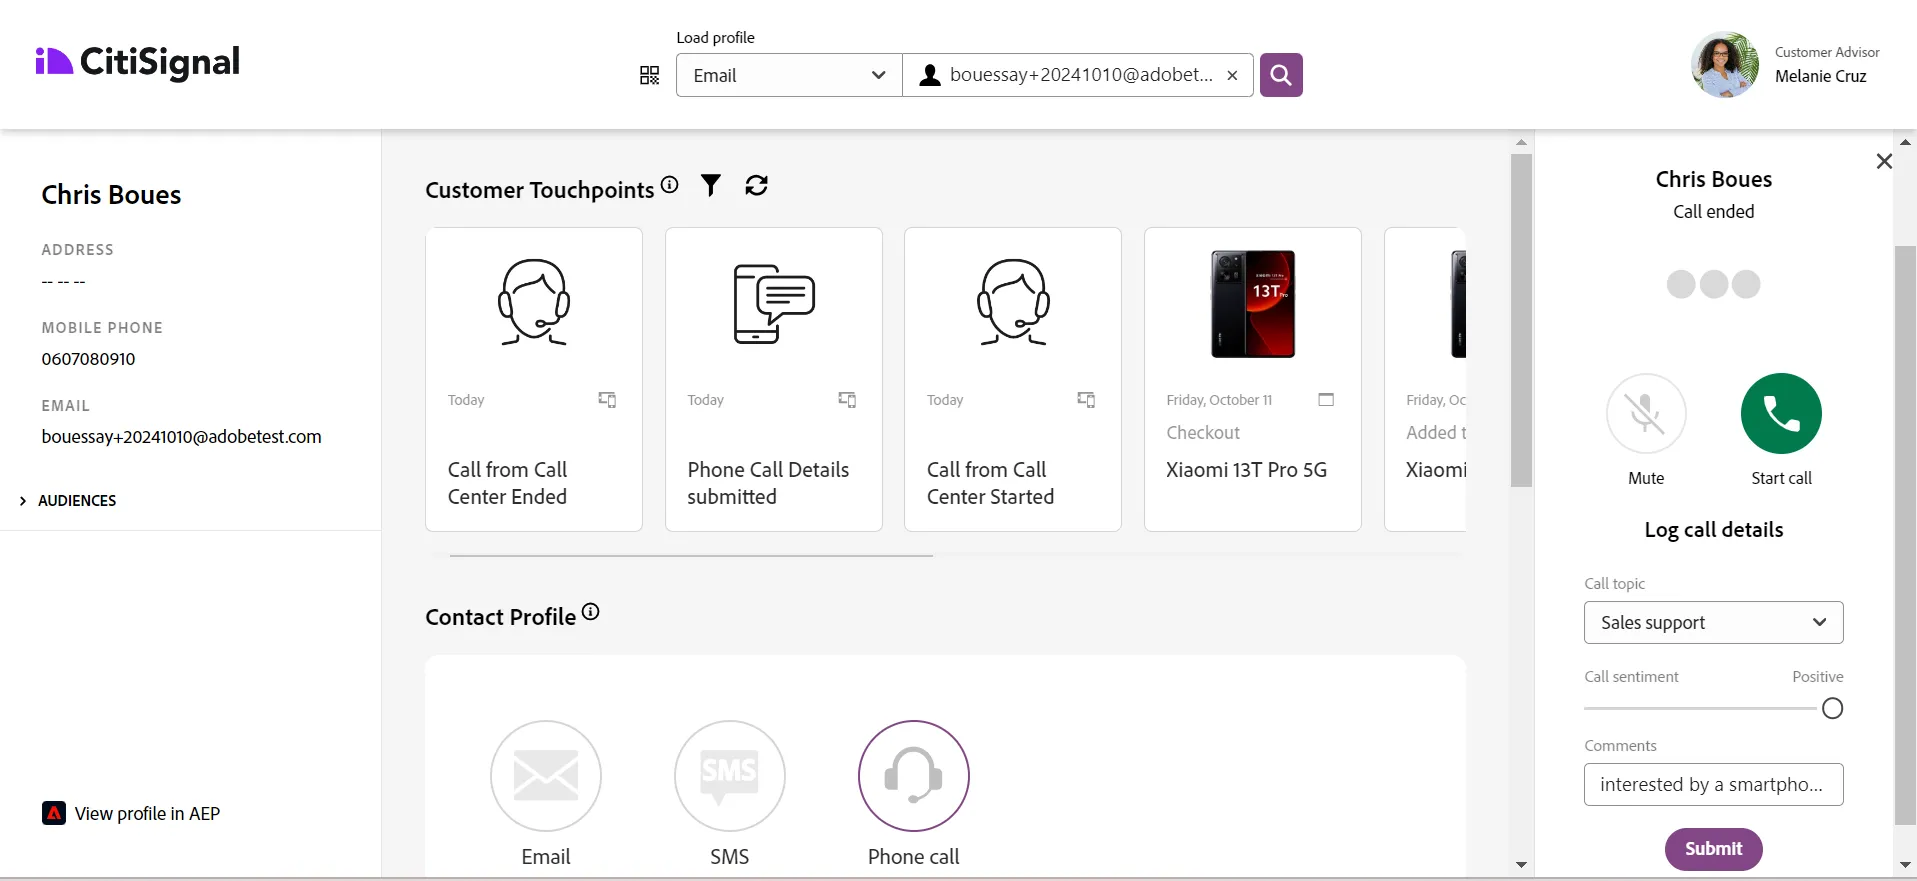Toggle the Mute microphone button
This screenshot has width=1917, height=881.
click(1646, 414)
